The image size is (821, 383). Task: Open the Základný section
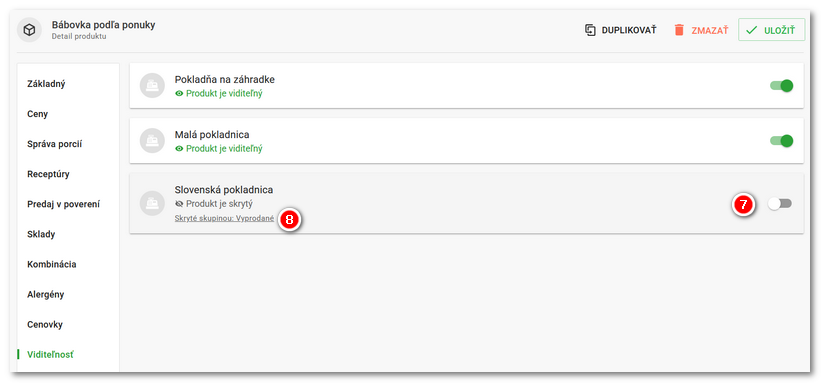(x=46, y=84)
